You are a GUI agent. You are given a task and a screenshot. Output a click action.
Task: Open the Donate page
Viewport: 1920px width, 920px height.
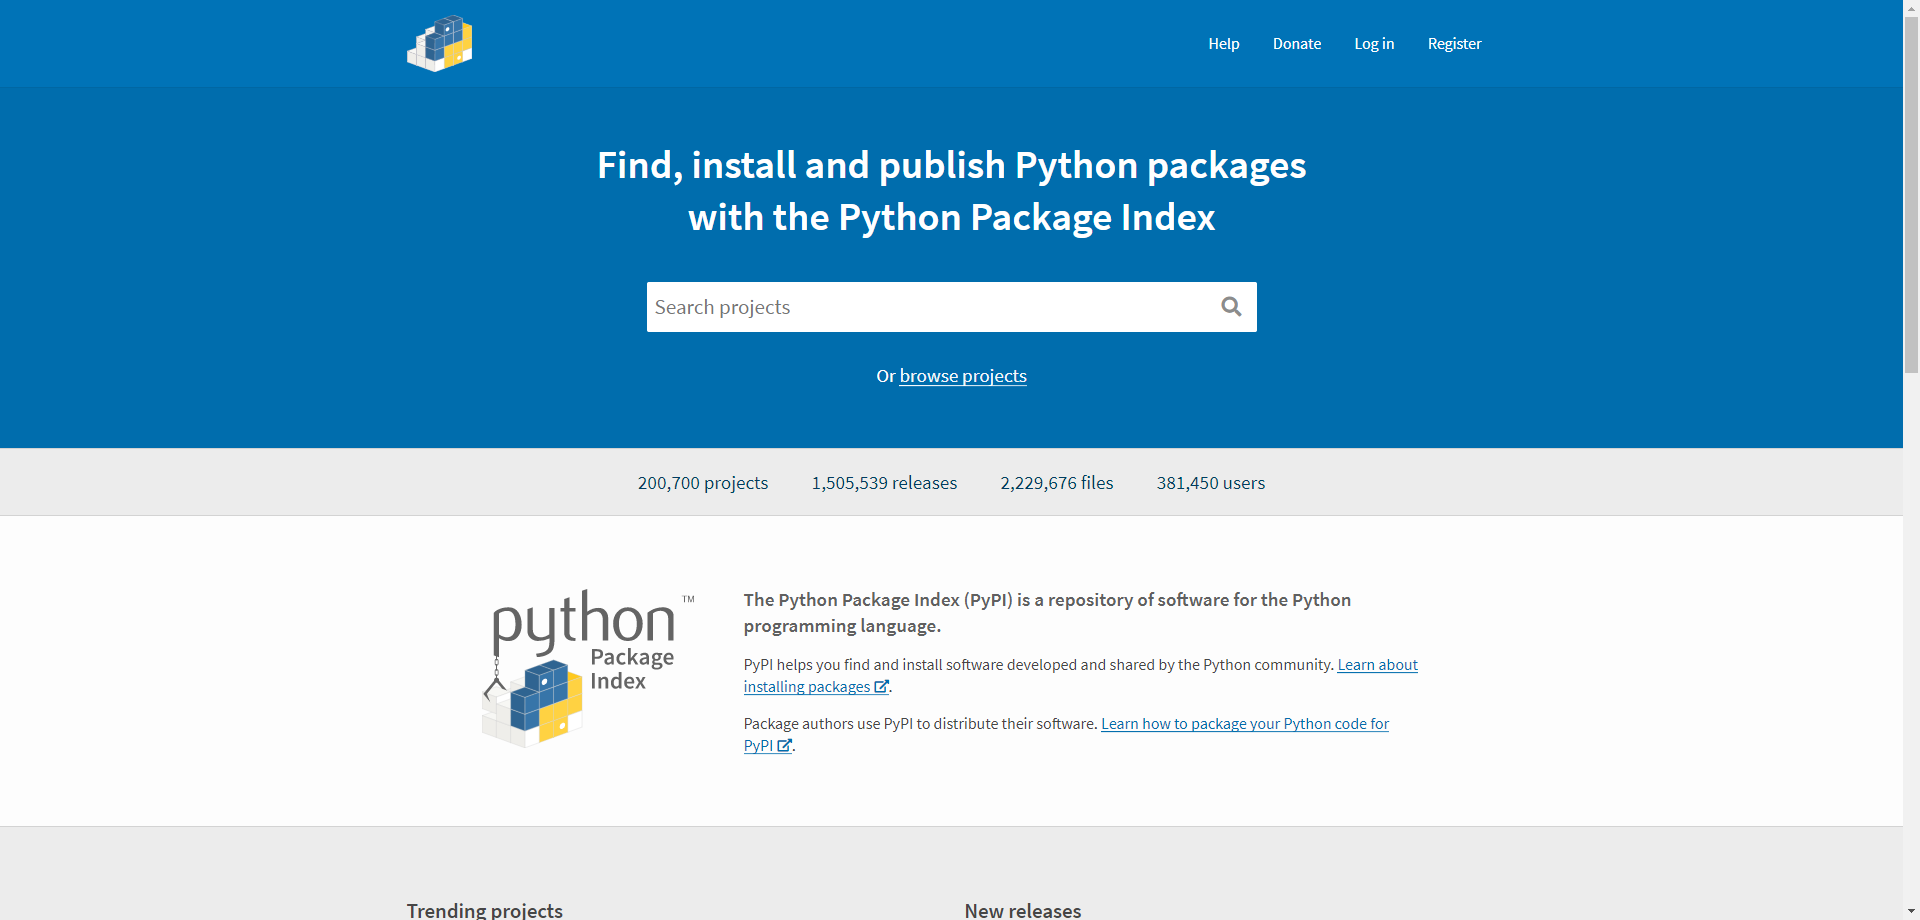pos(1296,44)
